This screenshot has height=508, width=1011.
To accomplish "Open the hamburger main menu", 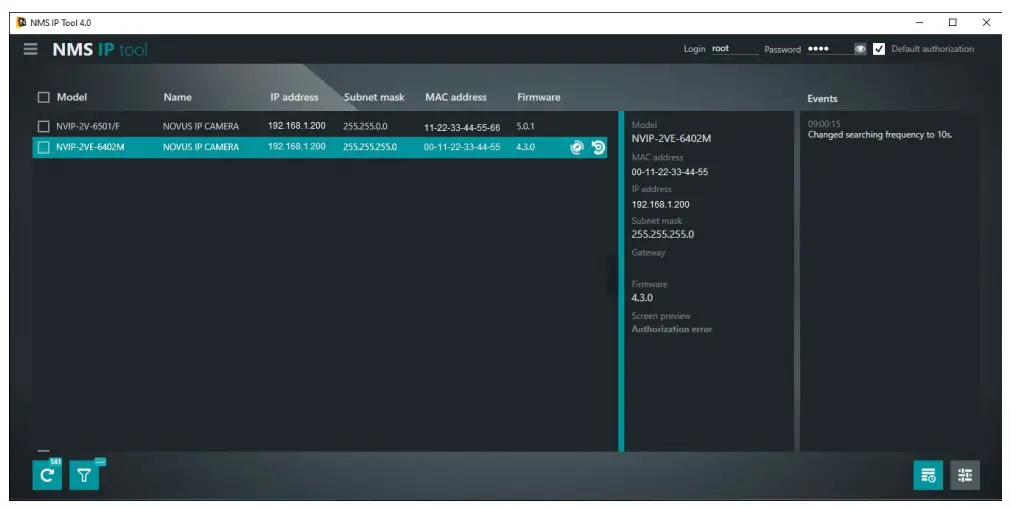I will click(30, 49).
